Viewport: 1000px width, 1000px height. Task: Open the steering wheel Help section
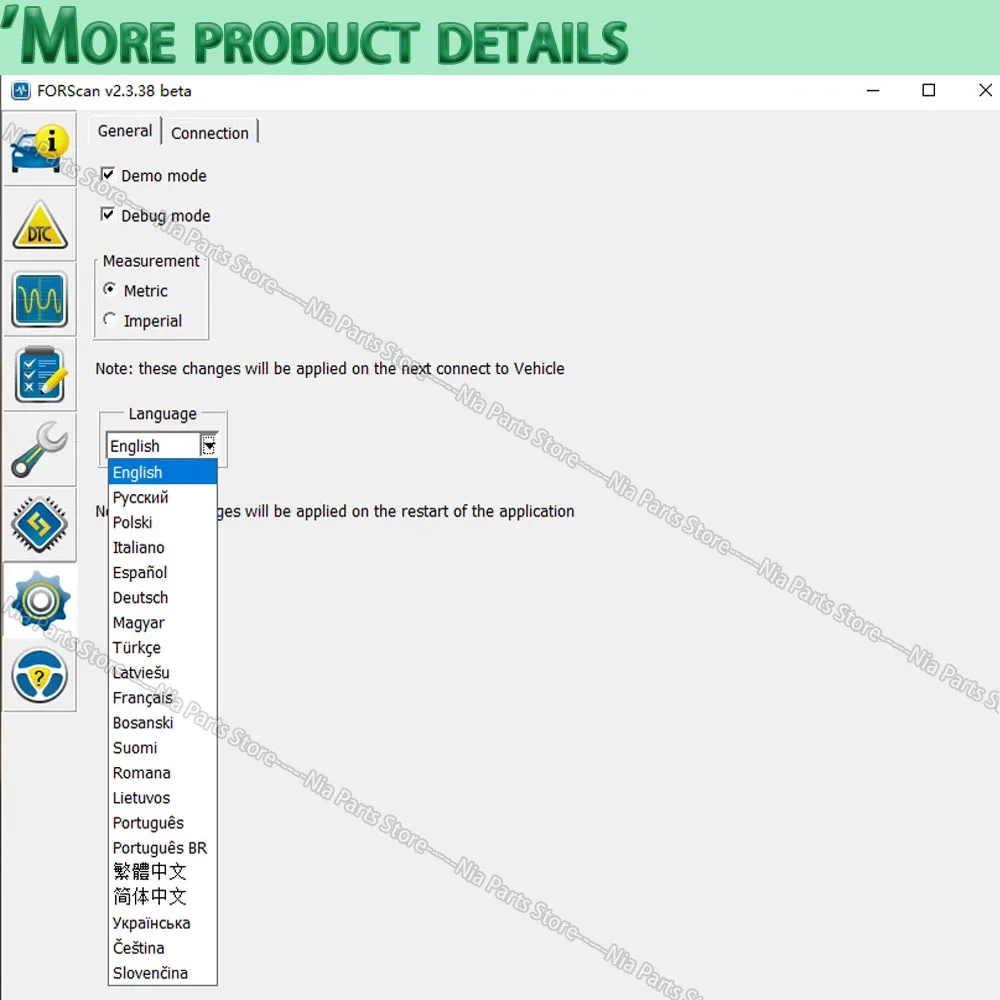40,675
